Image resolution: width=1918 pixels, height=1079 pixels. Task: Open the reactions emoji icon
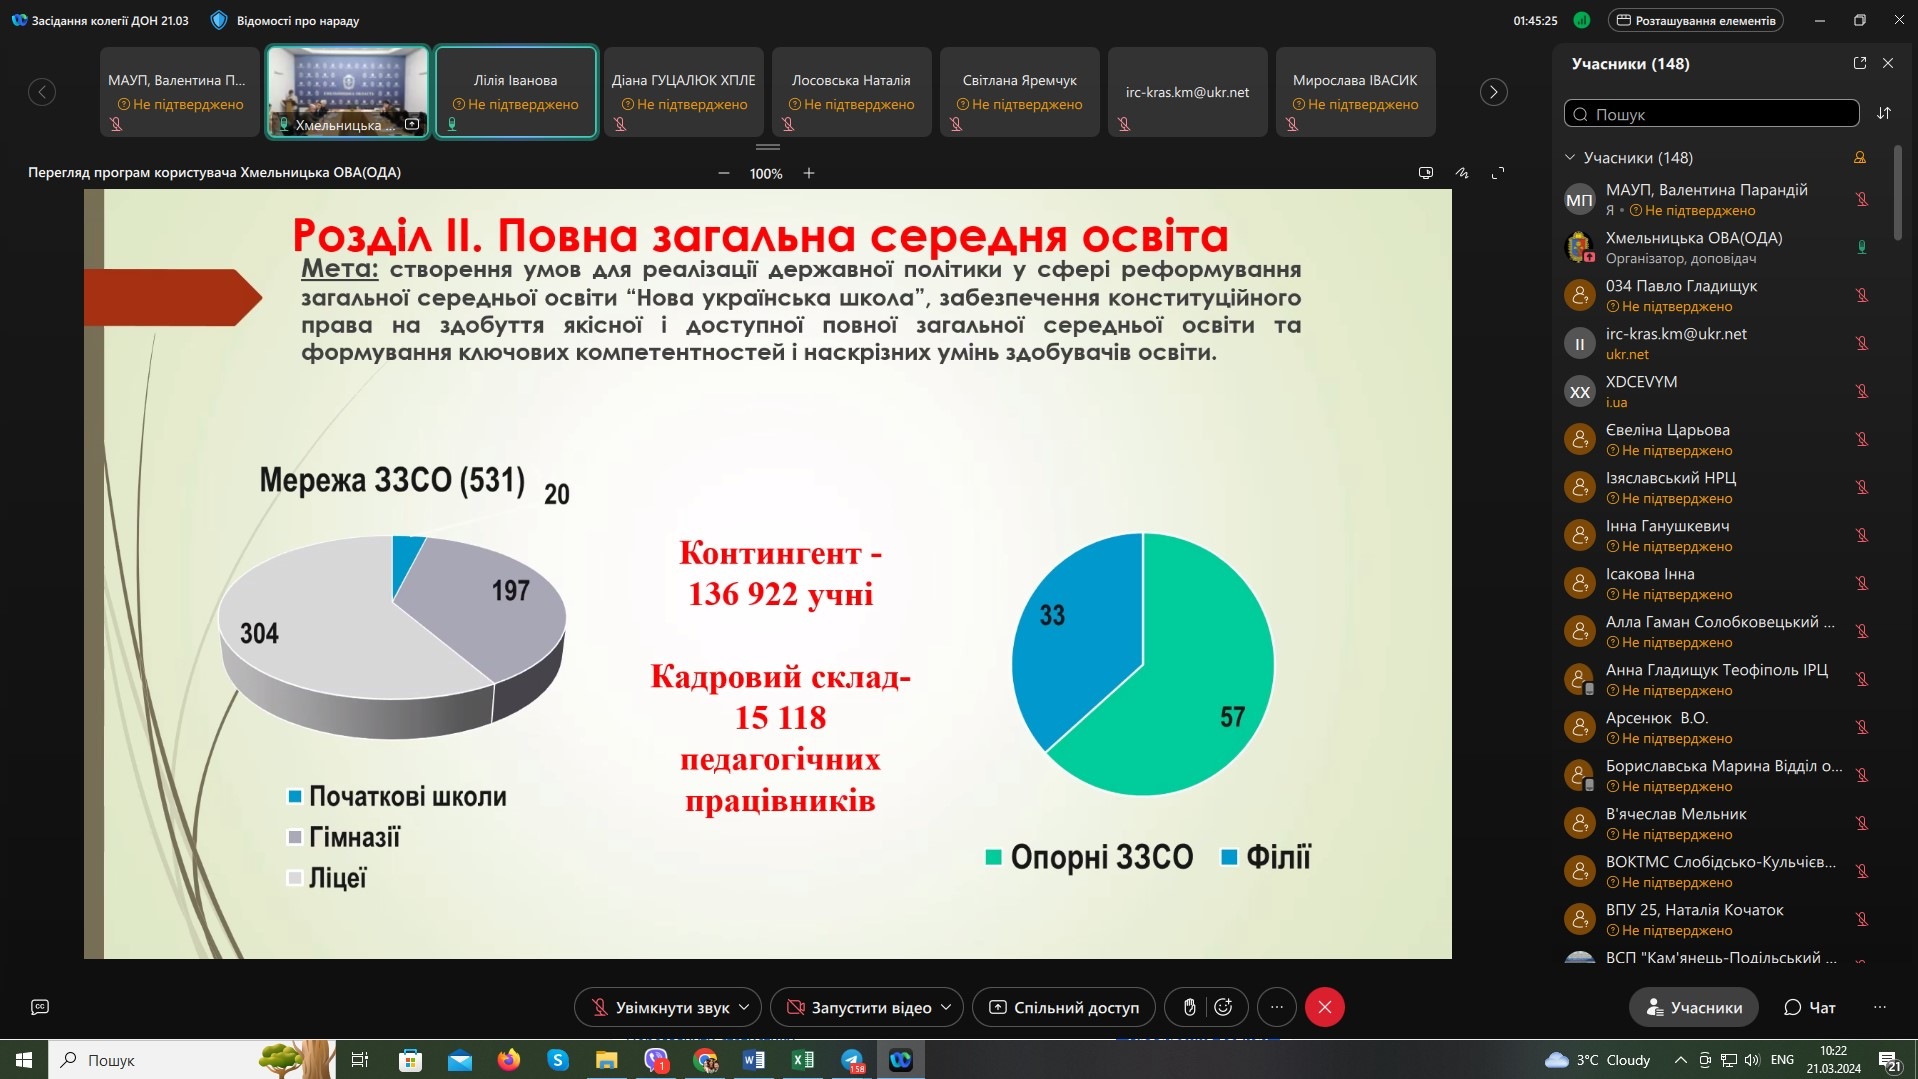(x=1223, y=1007)
